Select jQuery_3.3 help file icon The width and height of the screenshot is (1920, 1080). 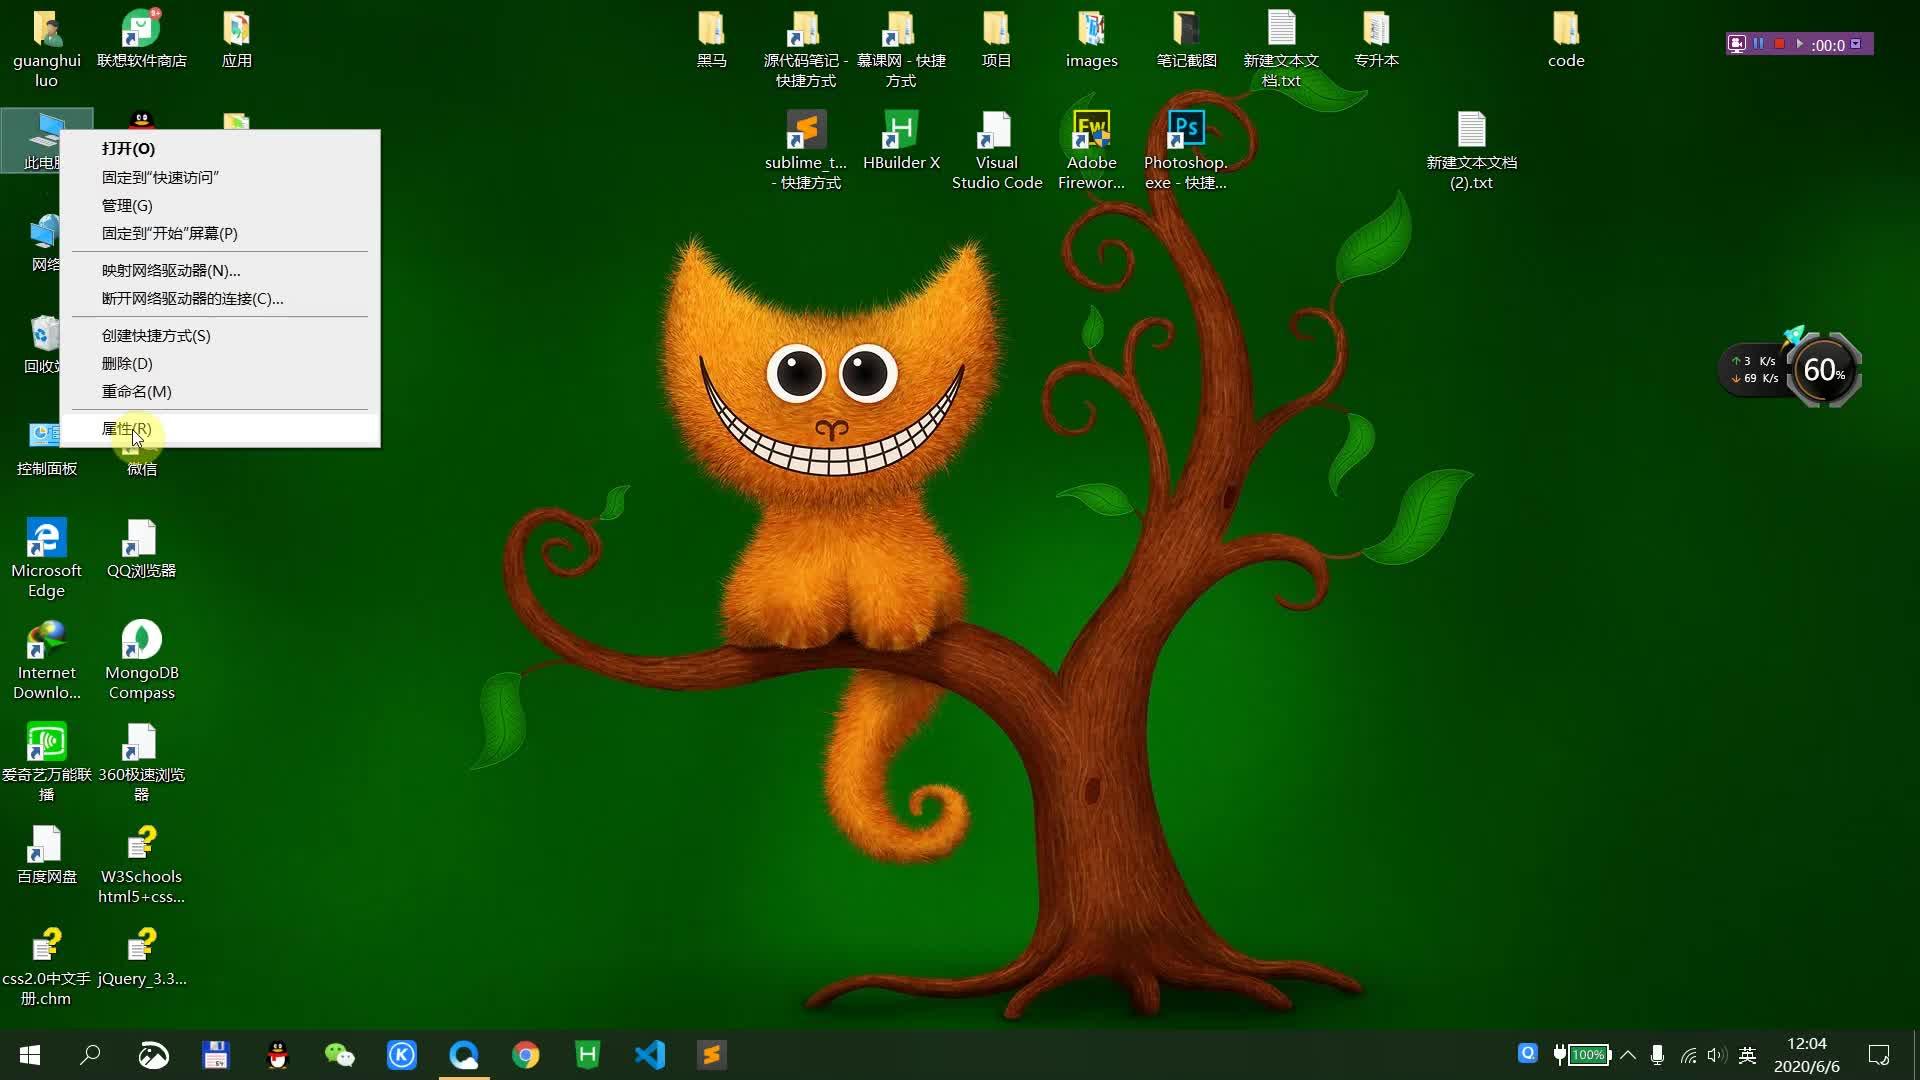click(141, 956)
